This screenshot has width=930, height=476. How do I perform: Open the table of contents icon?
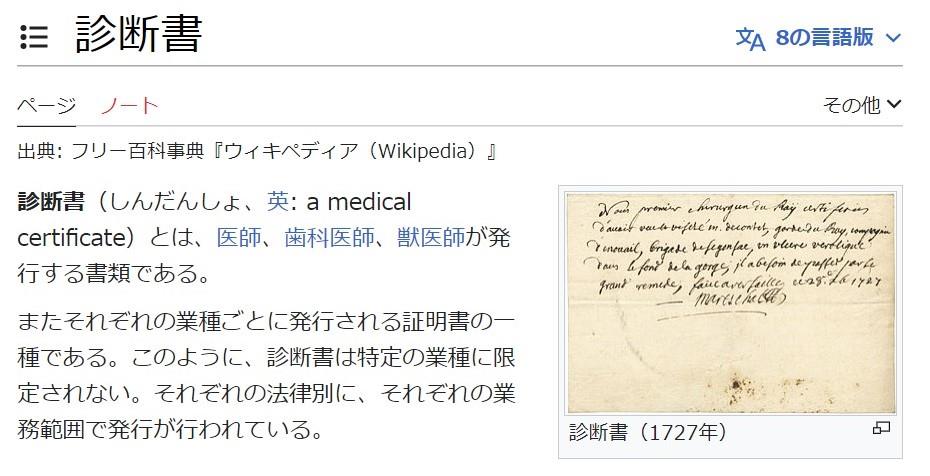tap(34, 36)
